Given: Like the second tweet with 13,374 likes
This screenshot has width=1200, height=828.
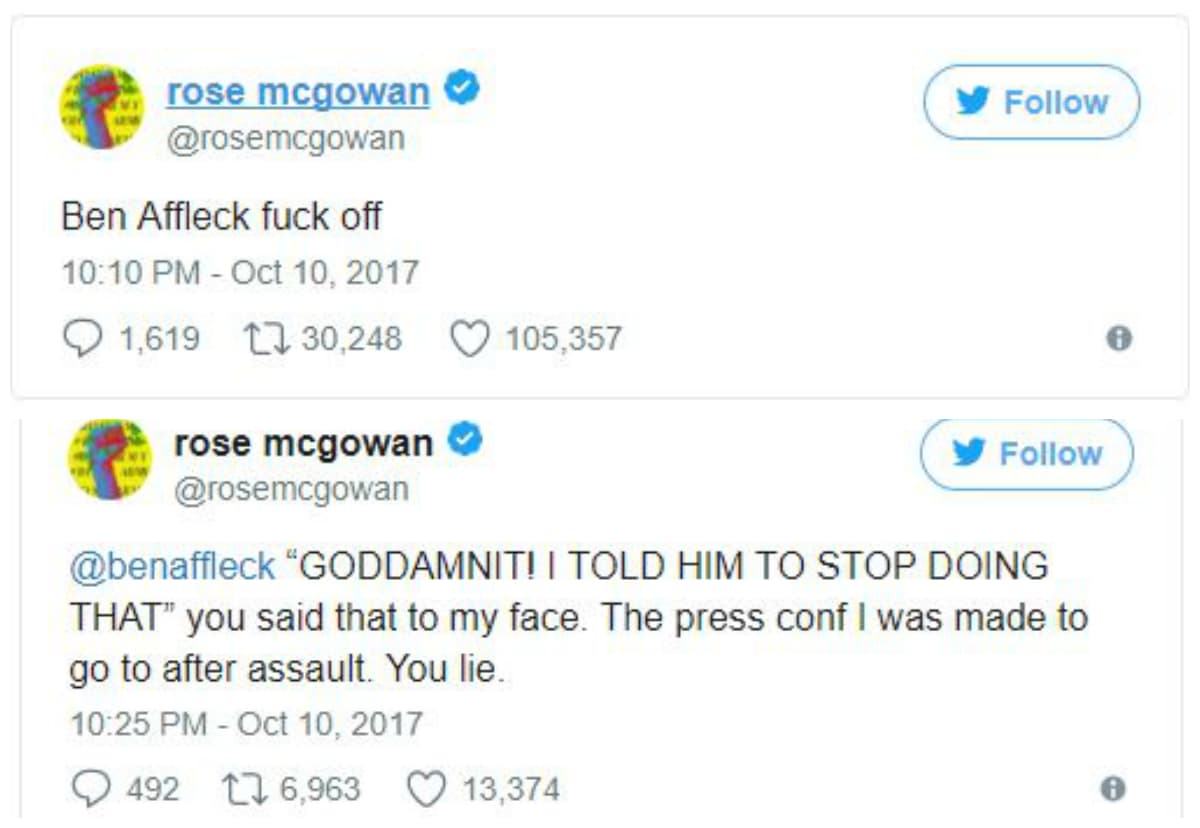Looking at the screenshot, I should pyautogui.click(x=425, y=789).
